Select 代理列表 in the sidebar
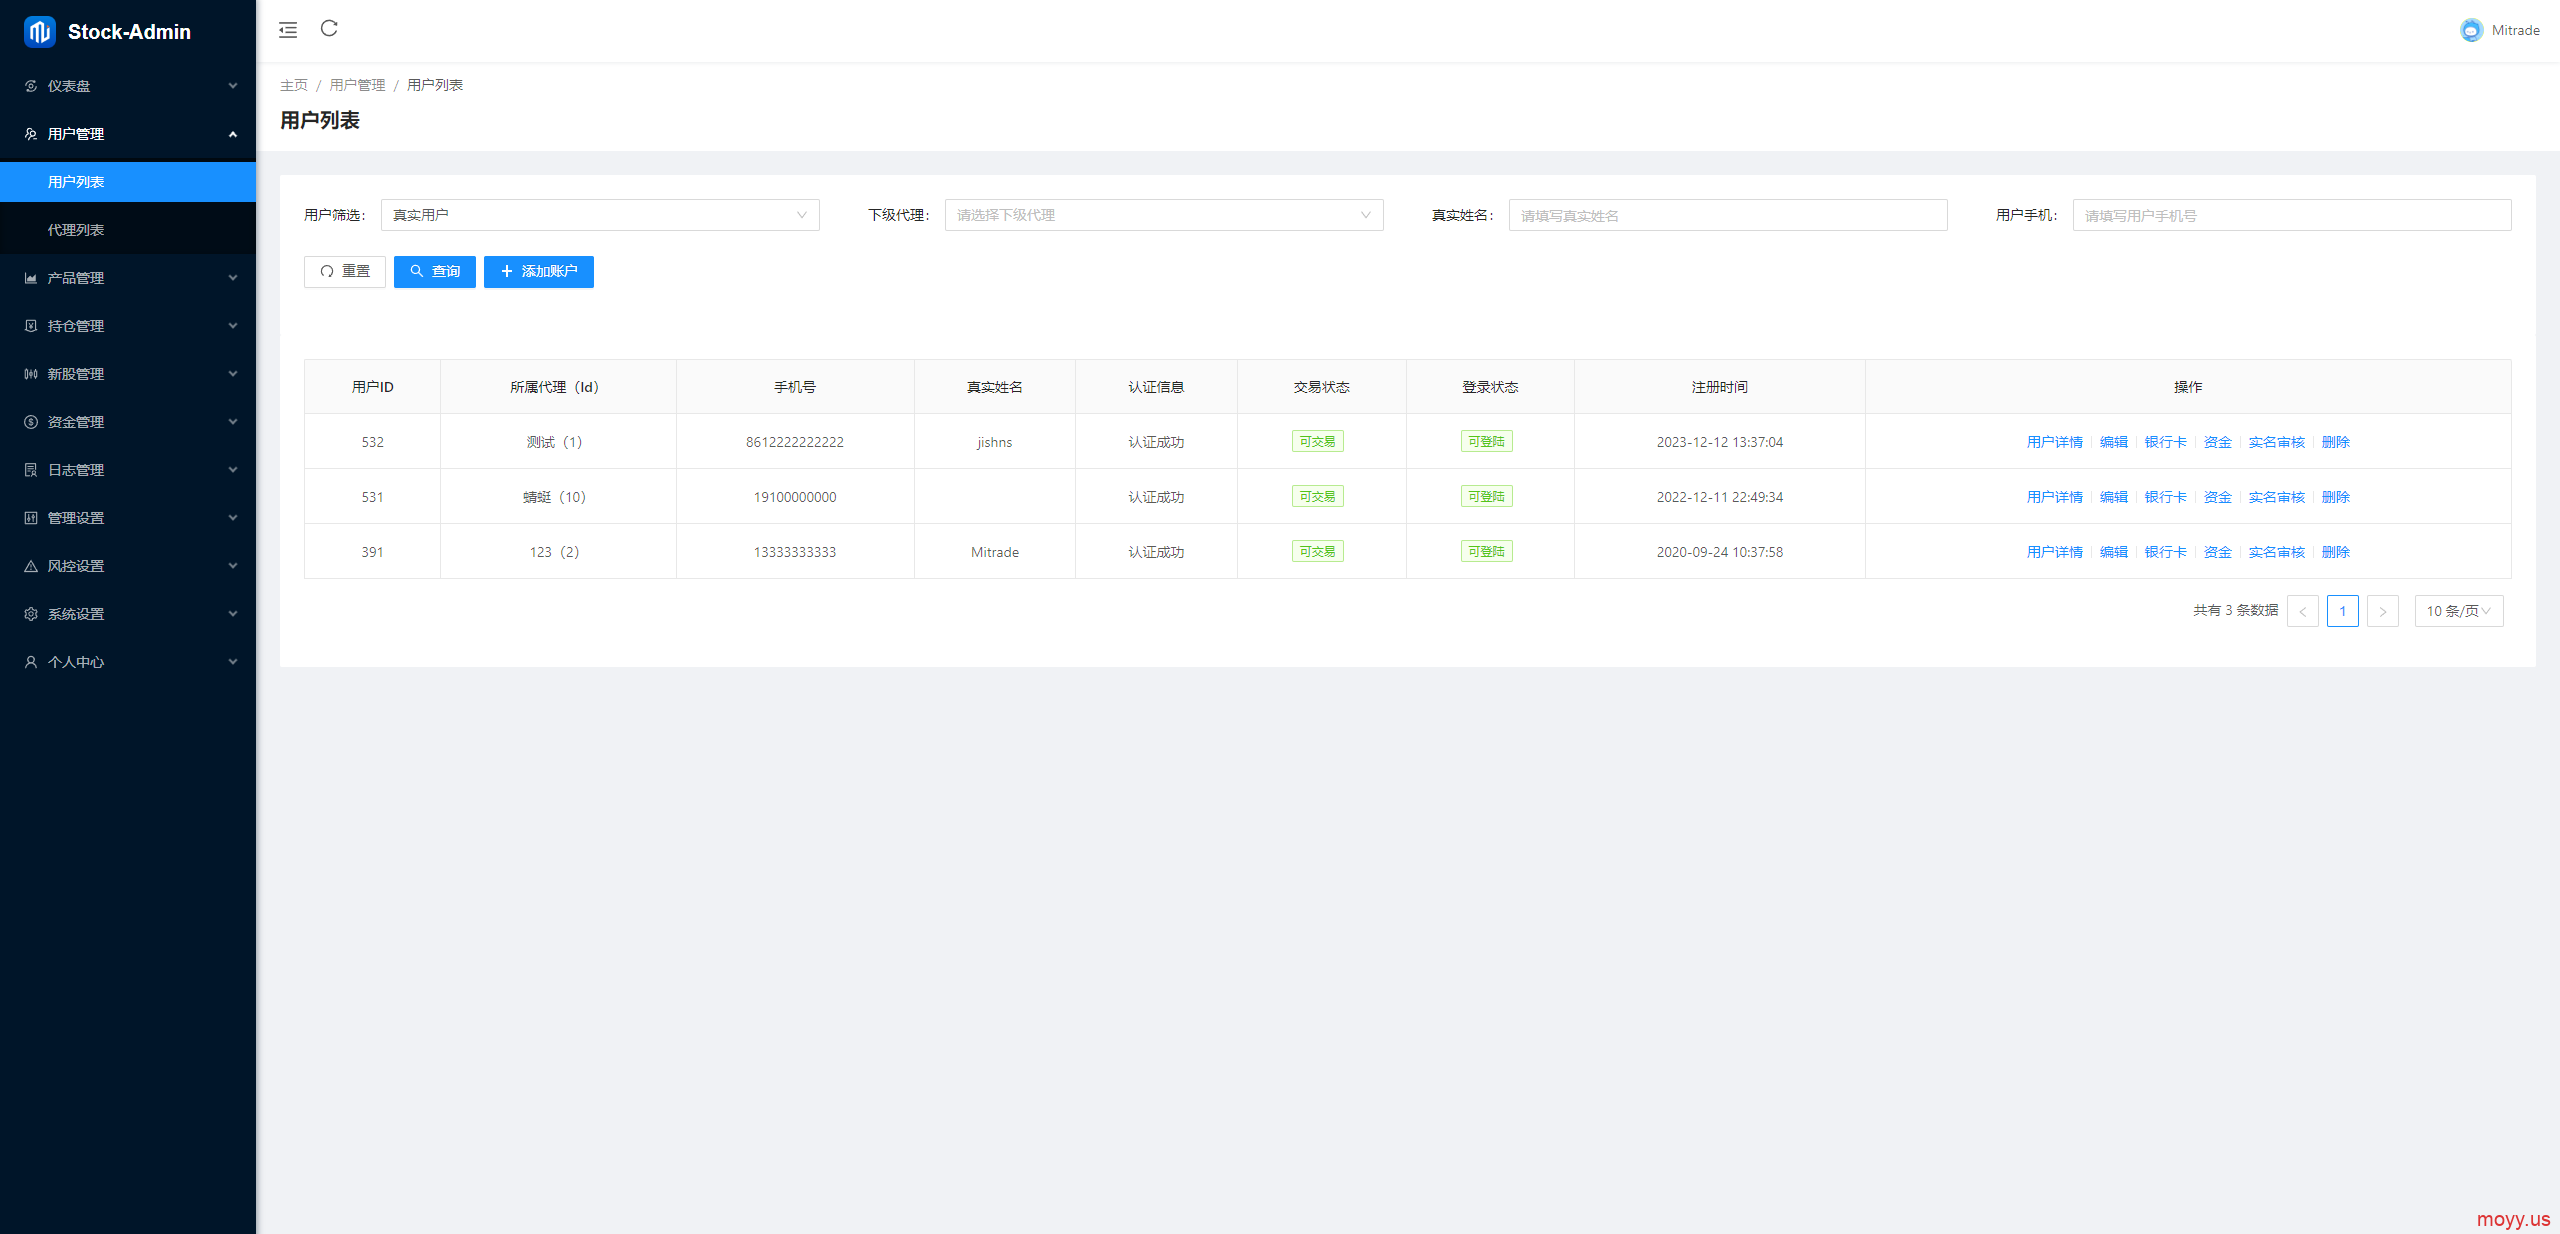This screenshot has width=2560, height=1234. point(128,230)
